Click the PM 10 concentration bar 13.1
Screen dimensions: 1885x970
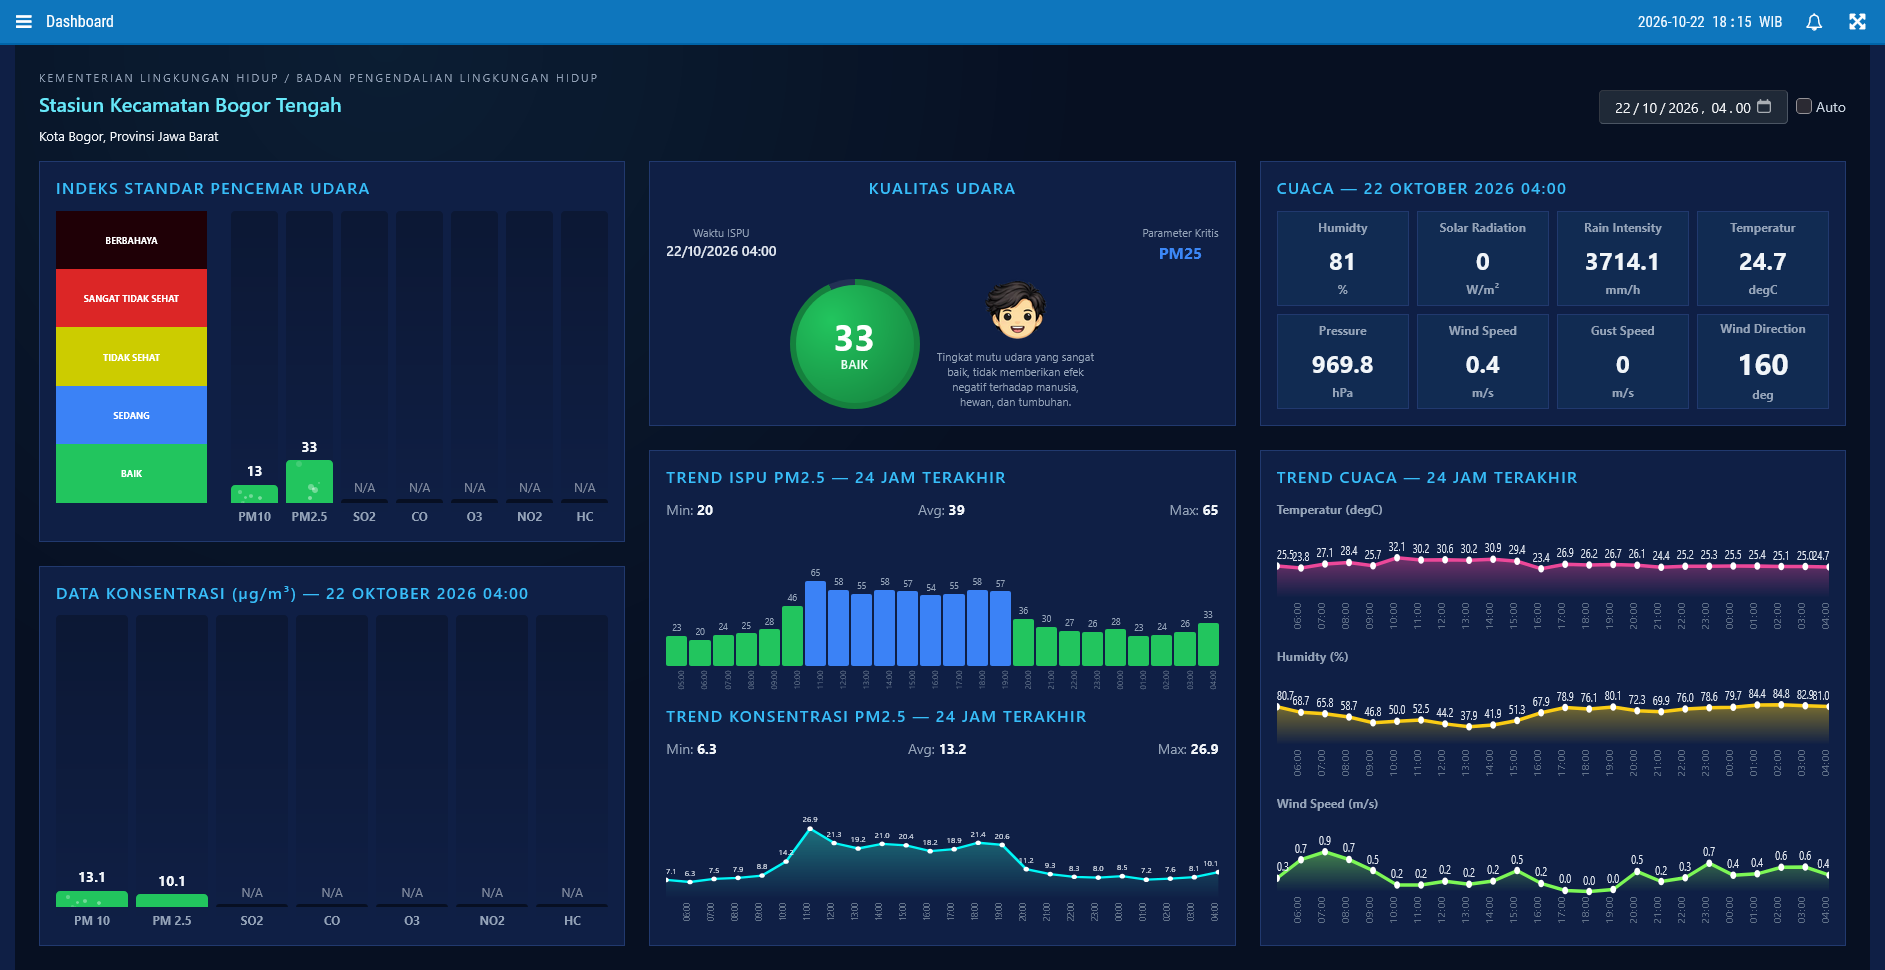click(92, 899)
